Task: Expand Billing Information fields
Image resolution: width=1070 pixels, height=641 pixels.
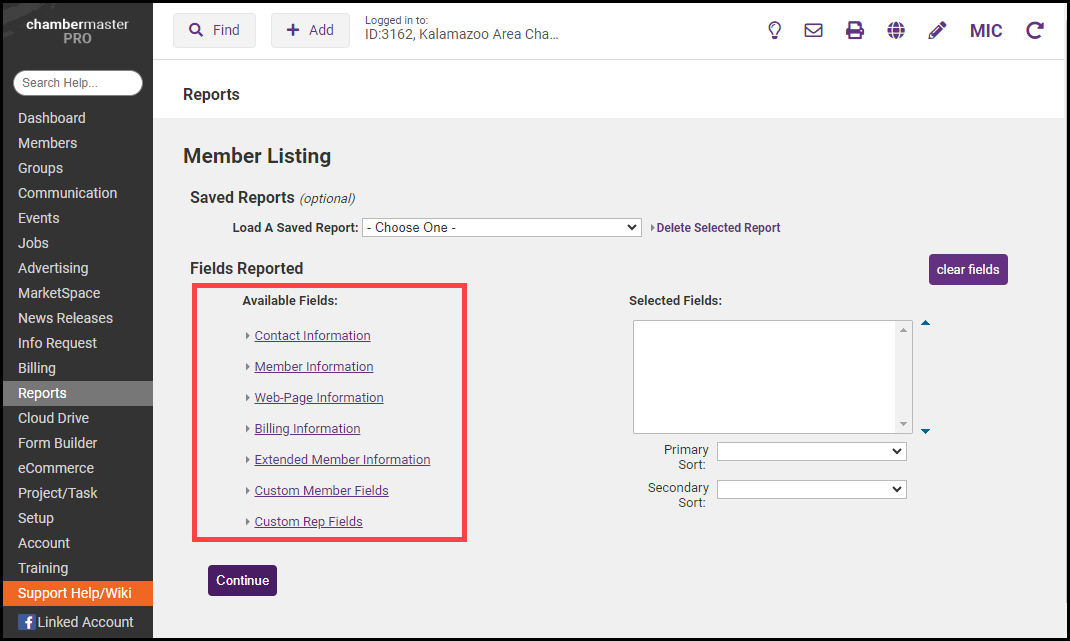Action: pyautogui.click(x=307, y=429)
